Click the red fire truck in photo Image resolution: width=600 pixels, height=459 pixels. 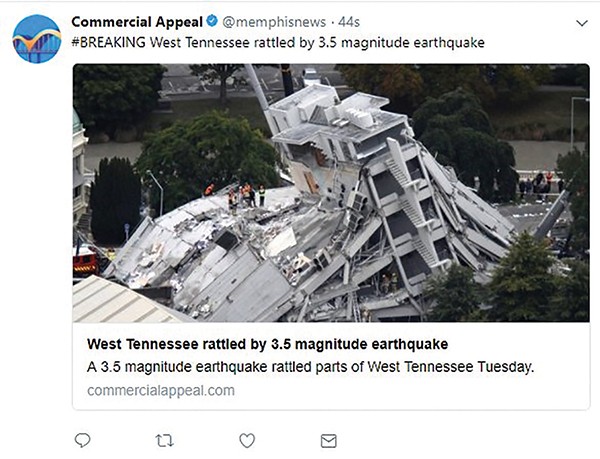(x=86, y=260)
